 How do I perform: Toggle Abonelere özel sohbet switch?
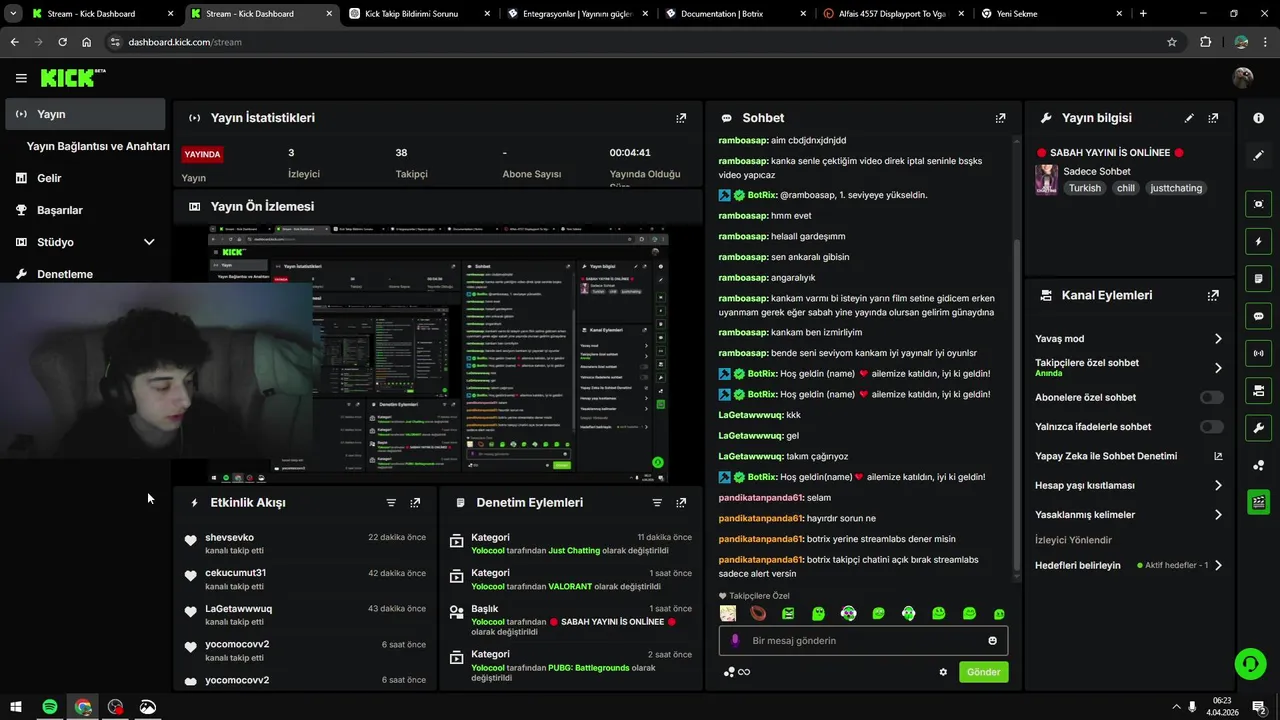click(x=1211, y=398)
